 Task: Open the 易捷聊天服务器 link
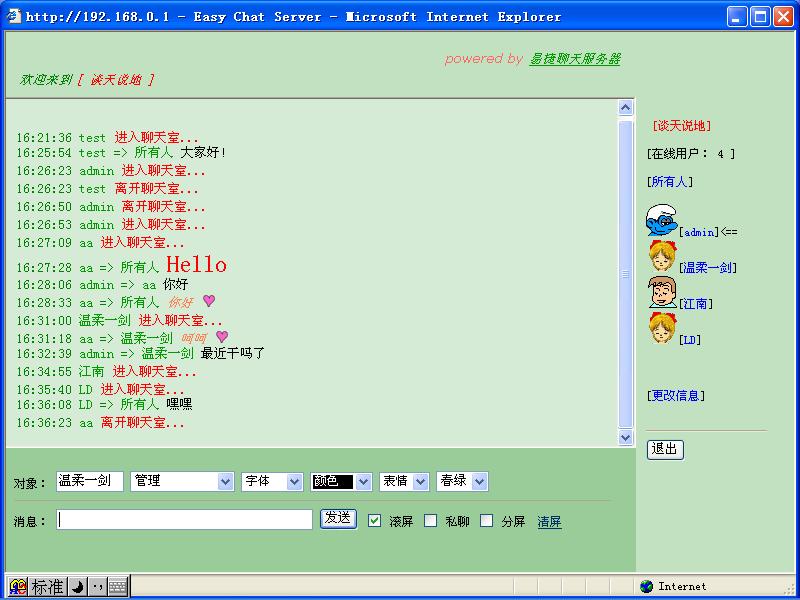point(575,59)
